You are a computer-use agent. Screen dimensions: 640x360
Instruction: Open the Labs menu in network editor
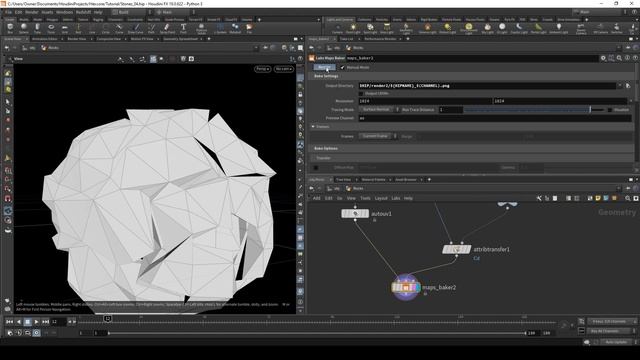pos(396,198)
